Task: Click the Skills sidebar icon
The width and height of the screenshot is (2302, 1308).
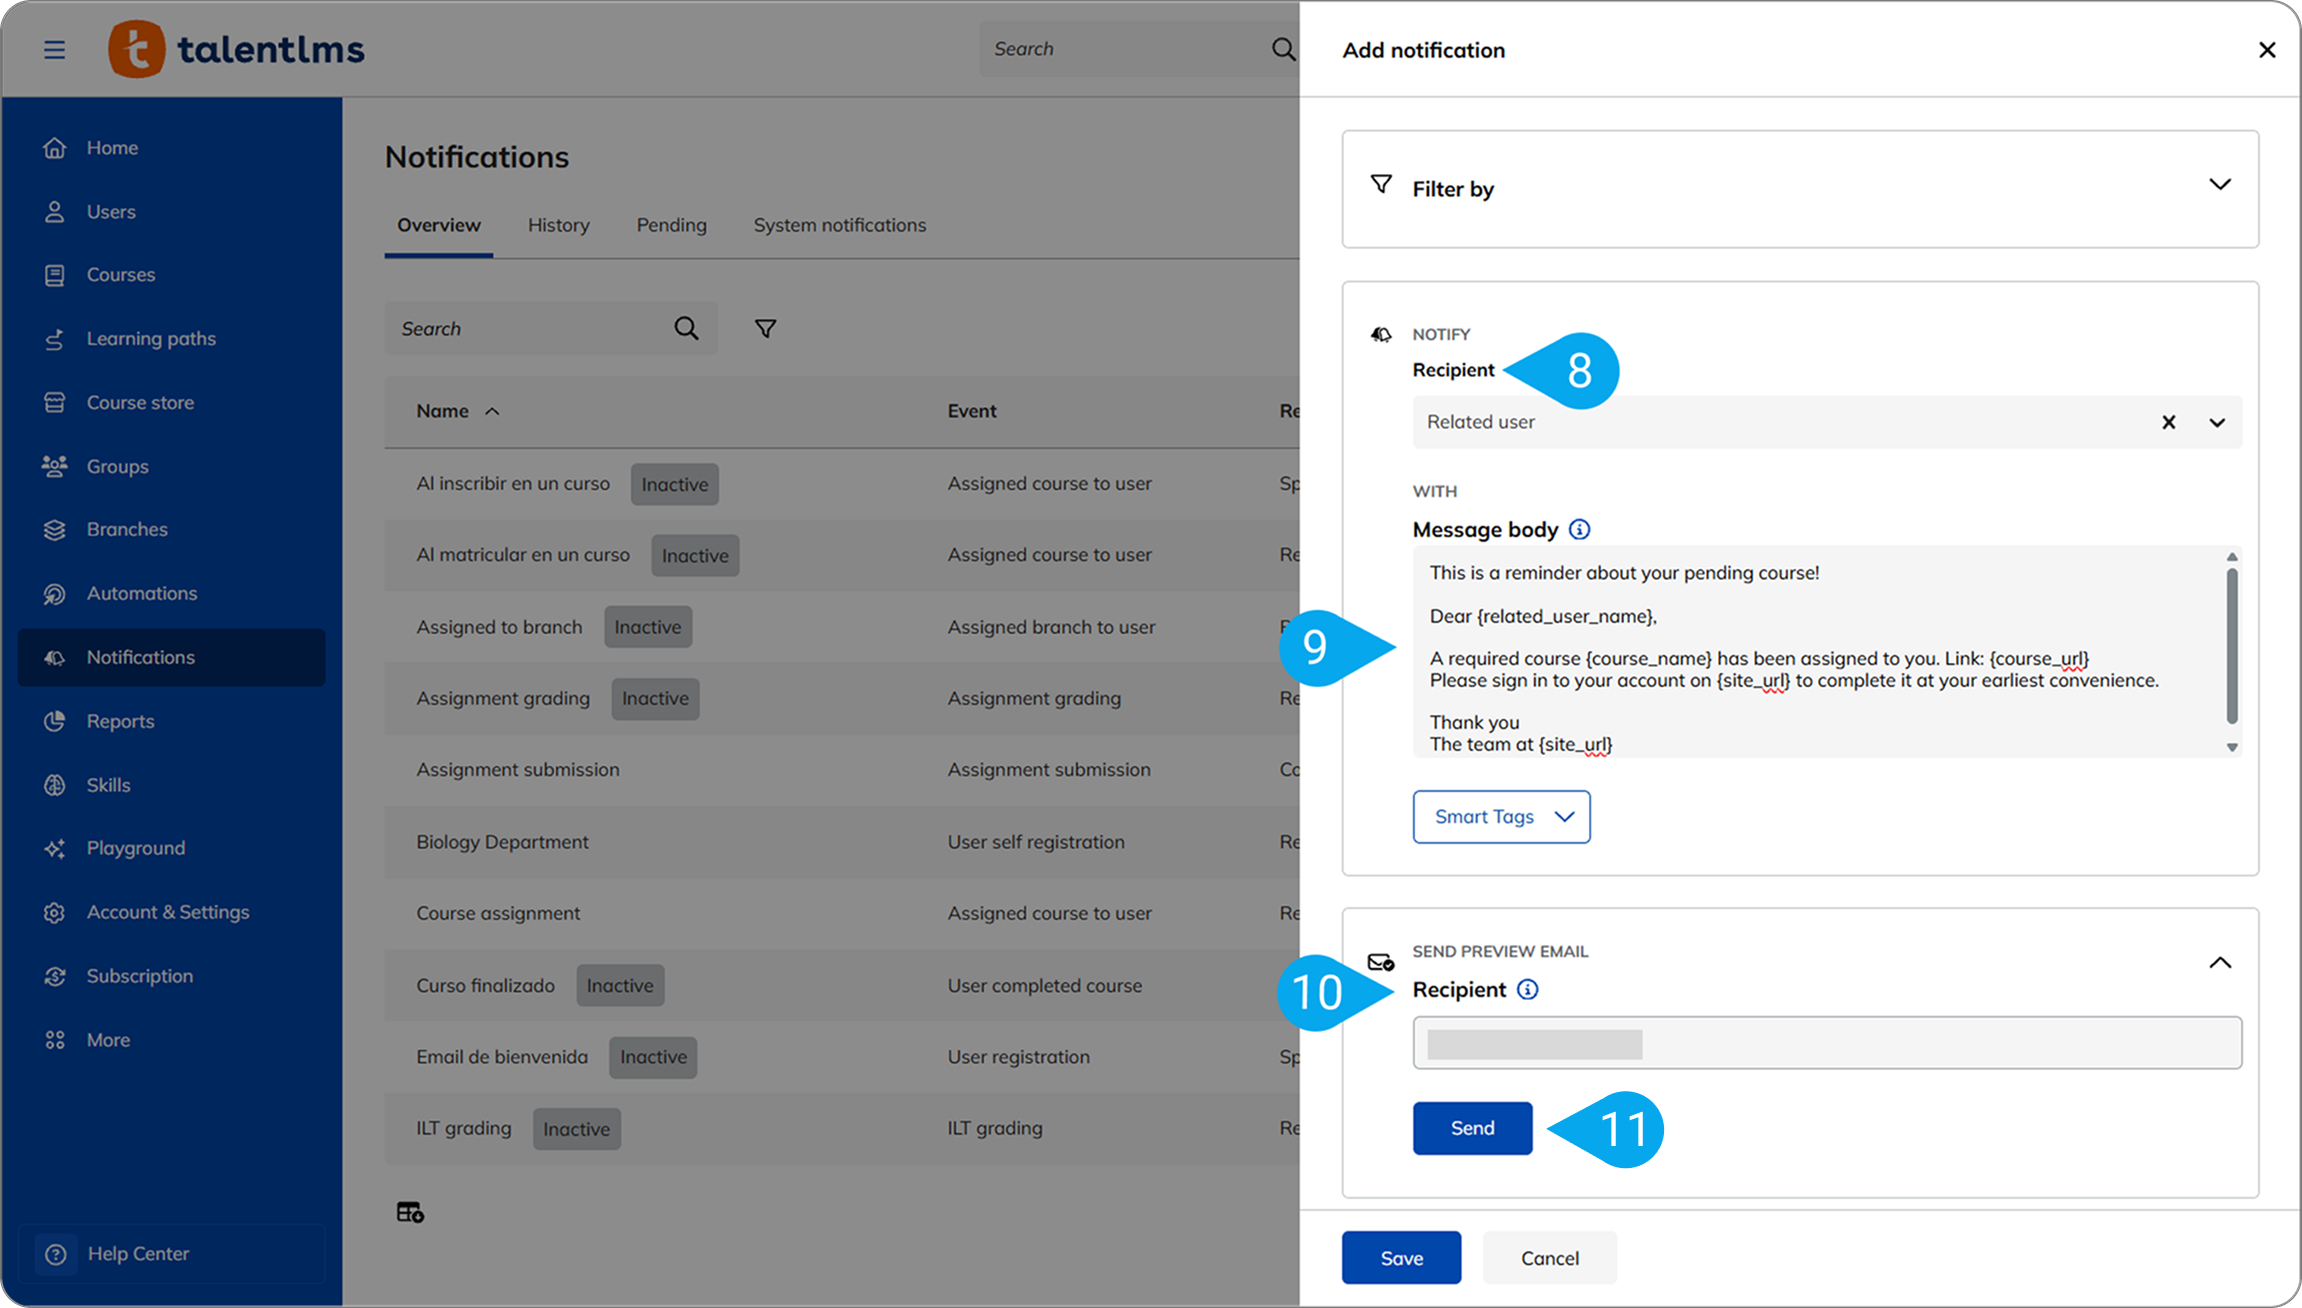Action: (x=54, y=785)
